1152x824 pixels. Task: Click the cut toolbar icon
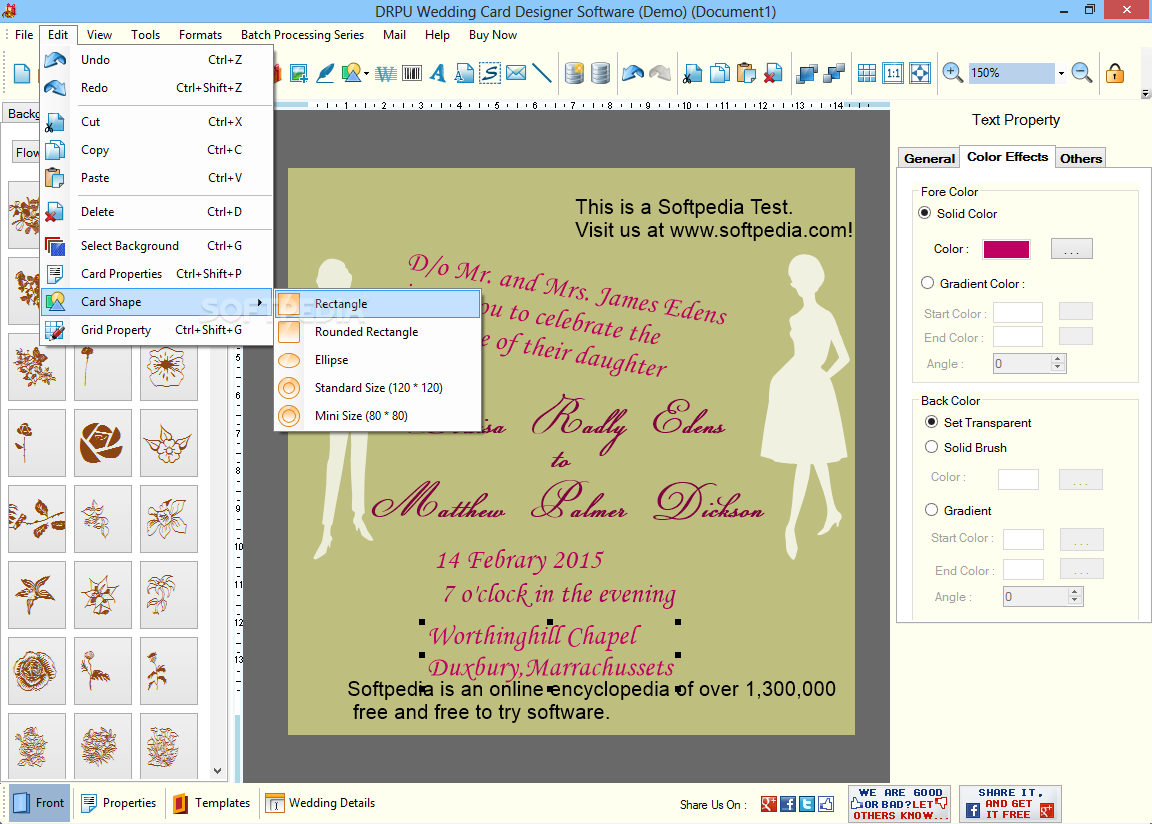click(x=692, y=73)
